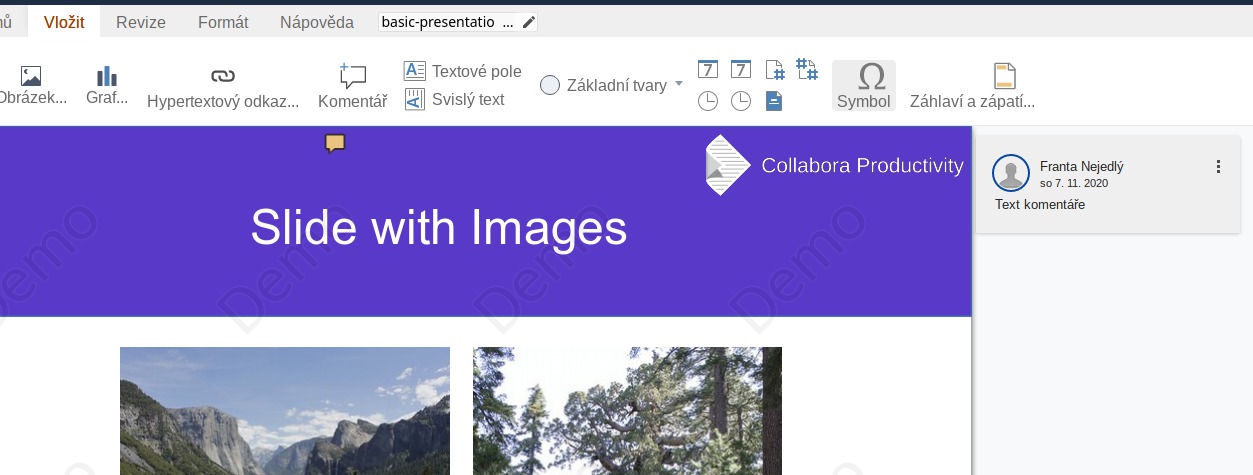Screen dimensions: 1253x475
Task: Insert variable date field (second calendar icon)
Action: tap(741, 70)
